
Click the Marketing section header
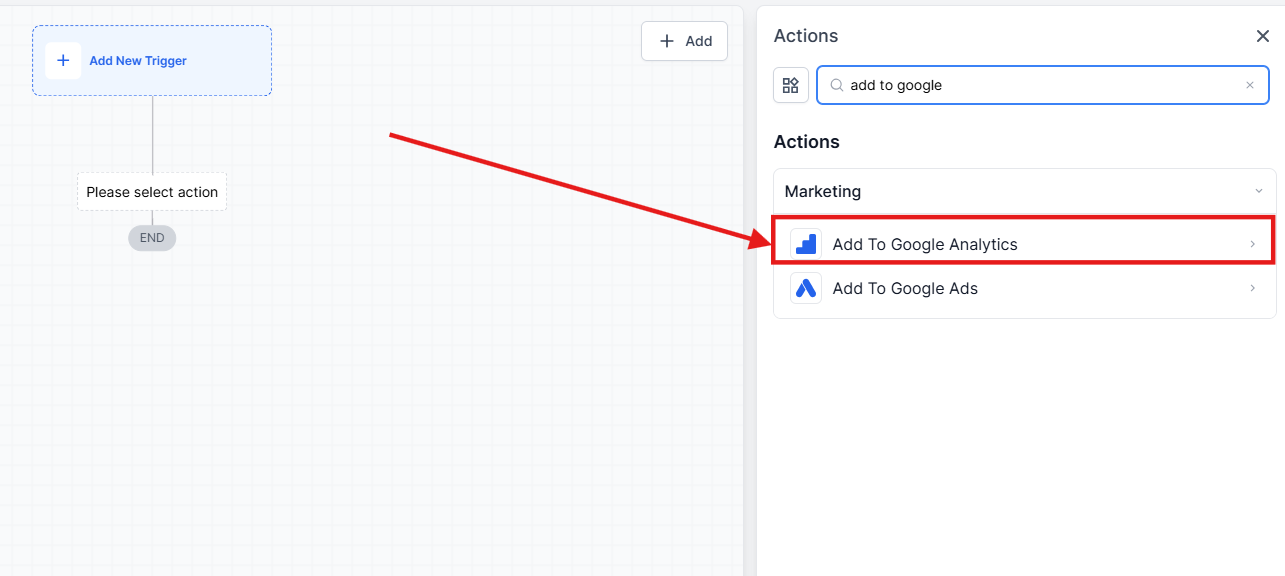823,191
